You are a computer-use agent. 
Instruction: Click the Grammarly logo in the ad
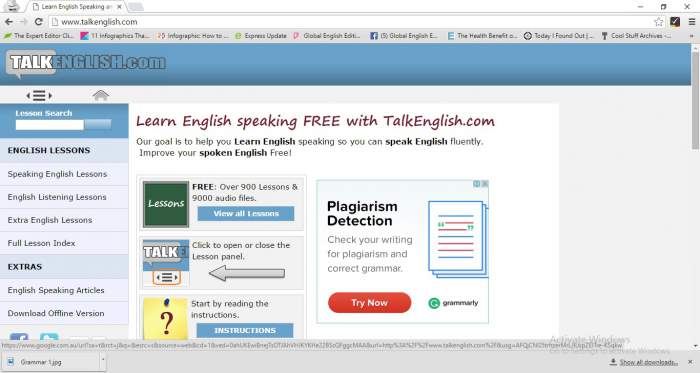453,303
